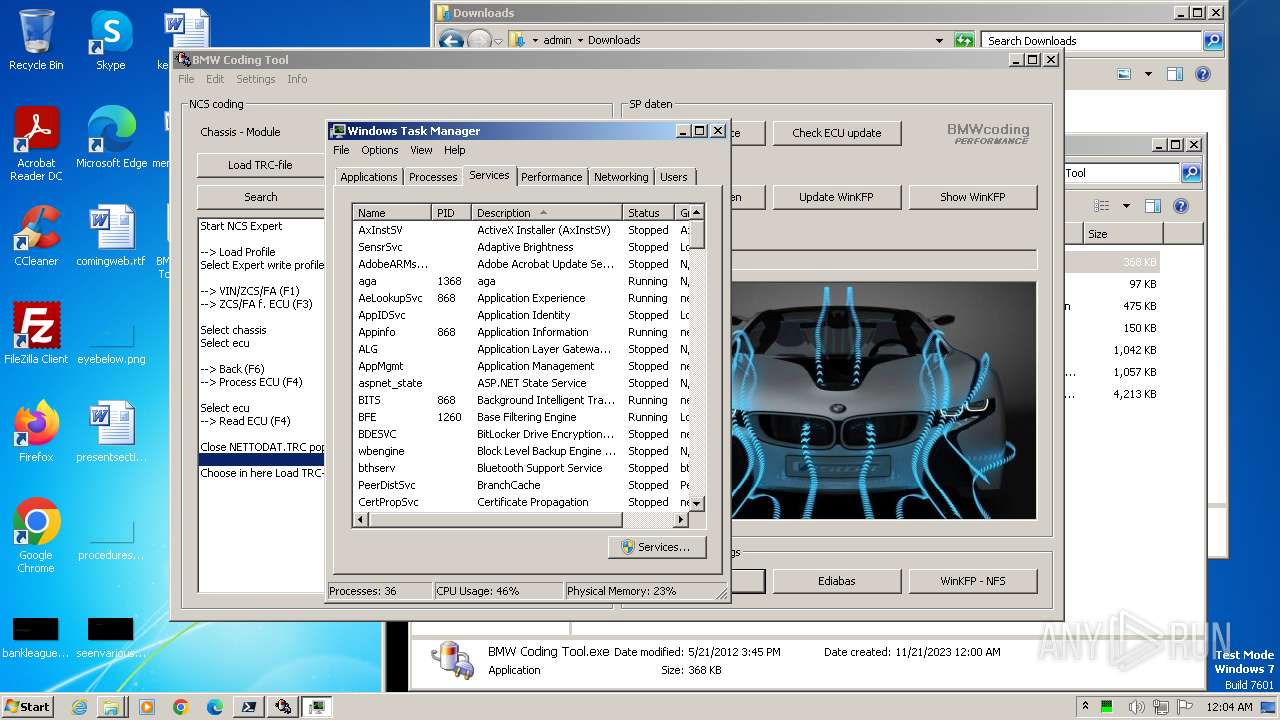
Task: Open Acrobat Reader DC desktop shortcut
Action: tap(36, 145)
